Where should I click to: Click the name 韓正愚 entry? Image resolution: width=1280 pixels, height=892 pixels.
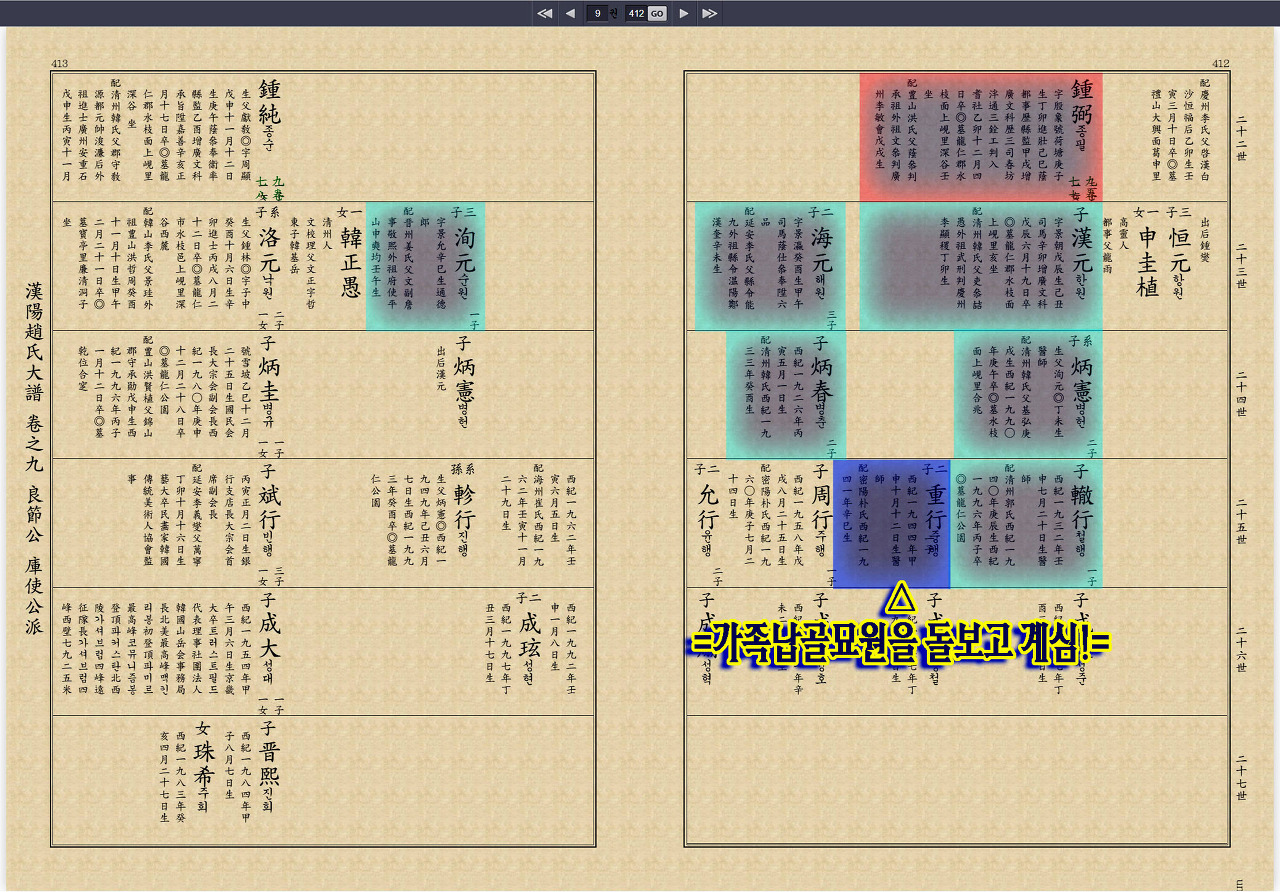click(x=351, y=262)
